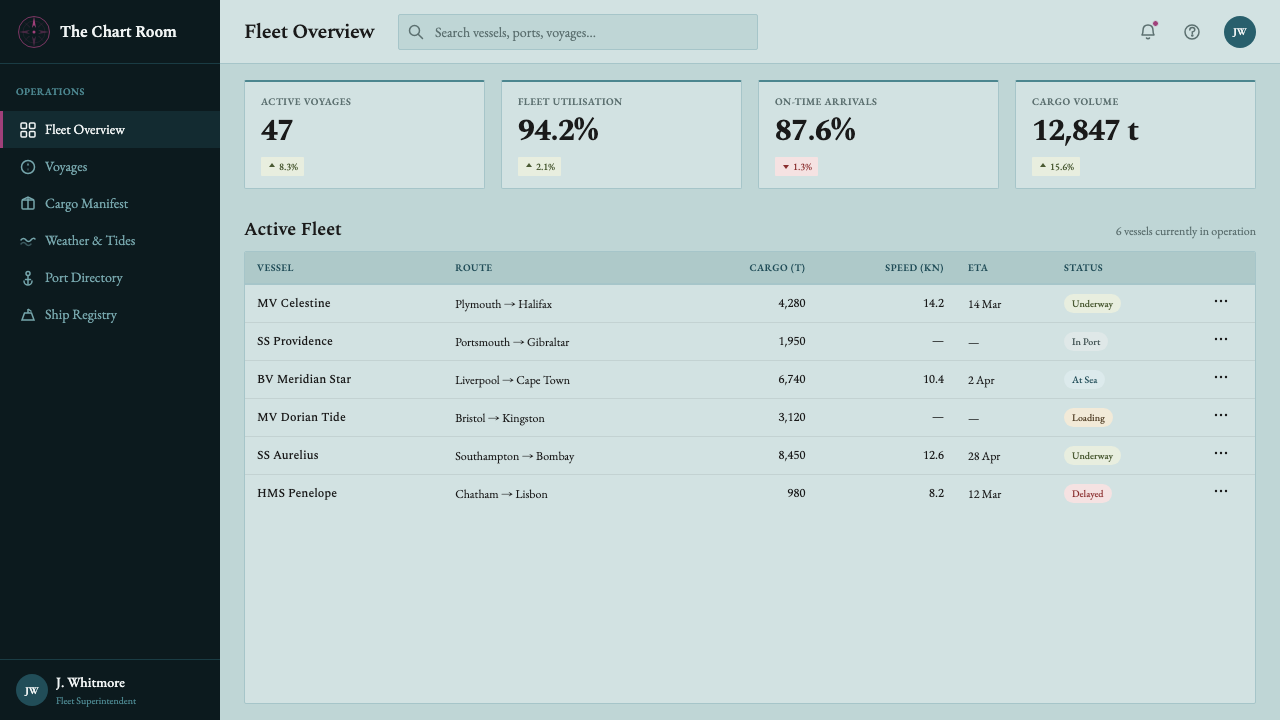Focus the vessel search field
Screen dimensions: 1280x720
(578, 32)
